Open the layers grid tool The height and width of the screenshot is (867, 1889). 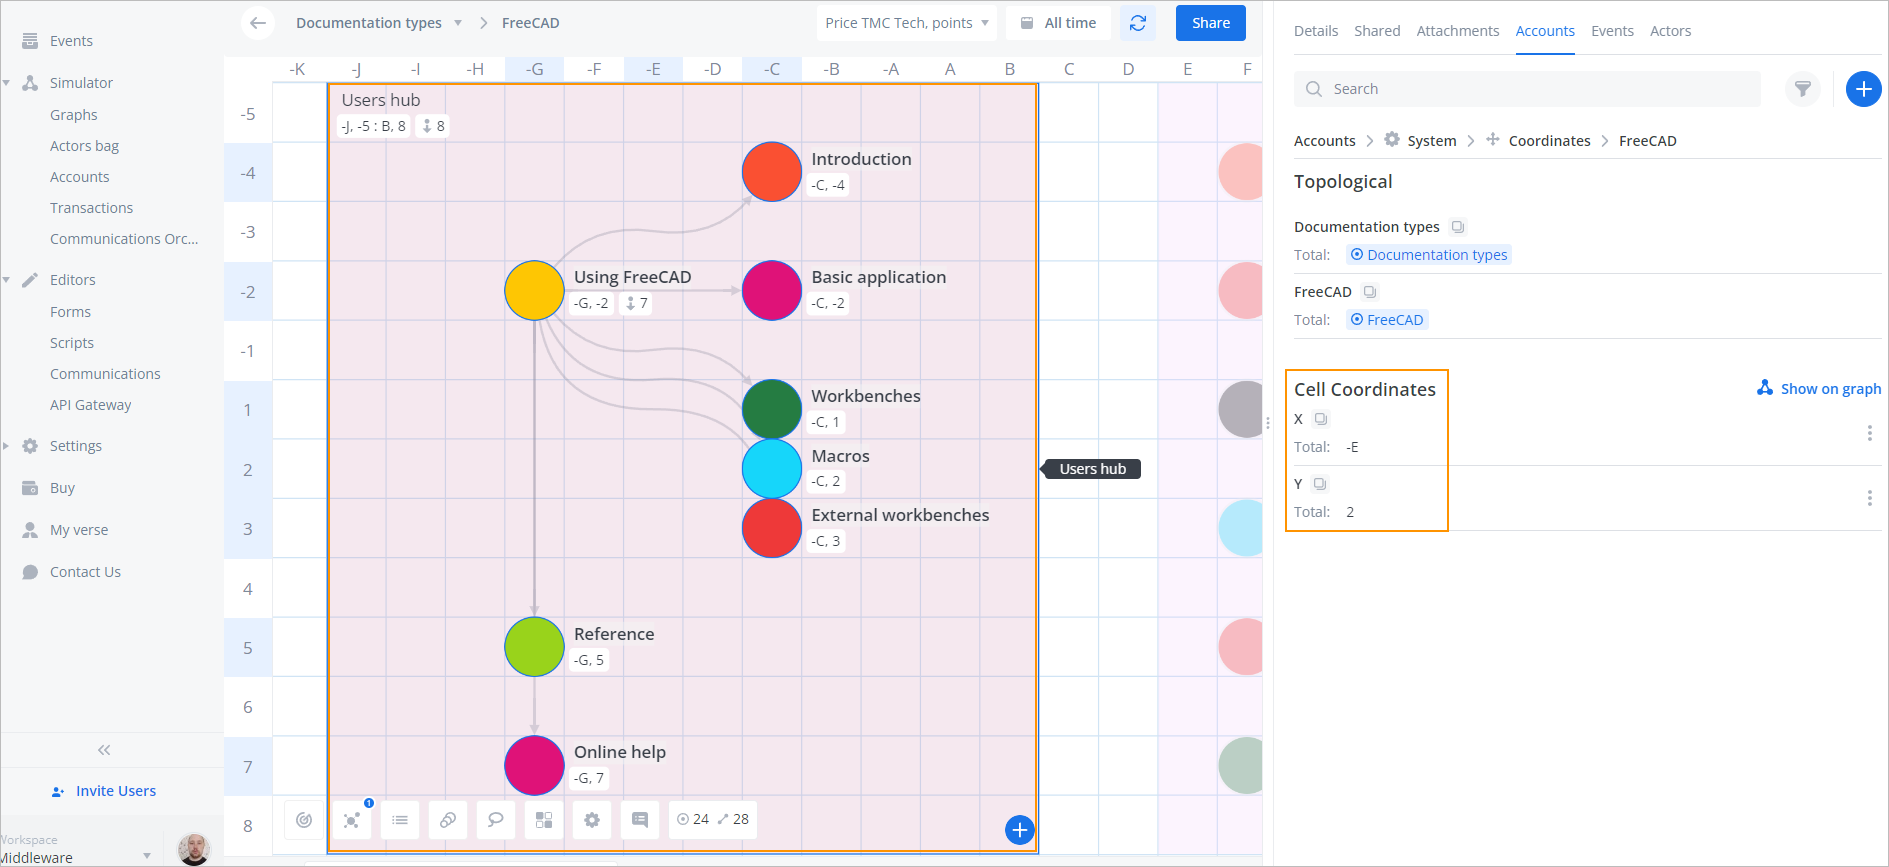(x=544, y=820)
